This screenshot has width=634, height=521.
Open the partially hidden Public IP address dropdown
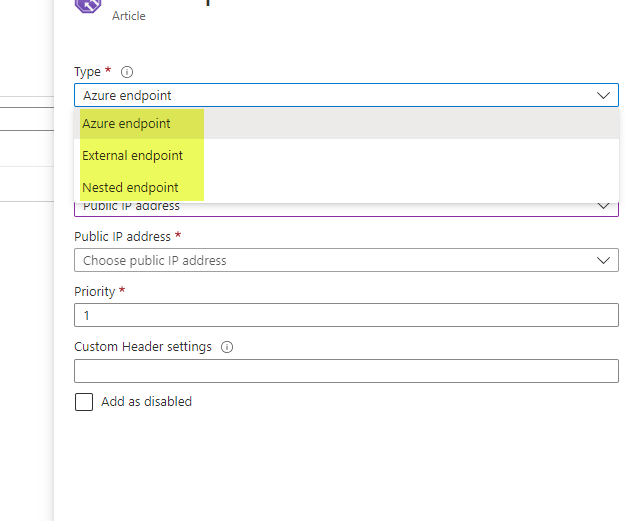click(x=345, y=207)
